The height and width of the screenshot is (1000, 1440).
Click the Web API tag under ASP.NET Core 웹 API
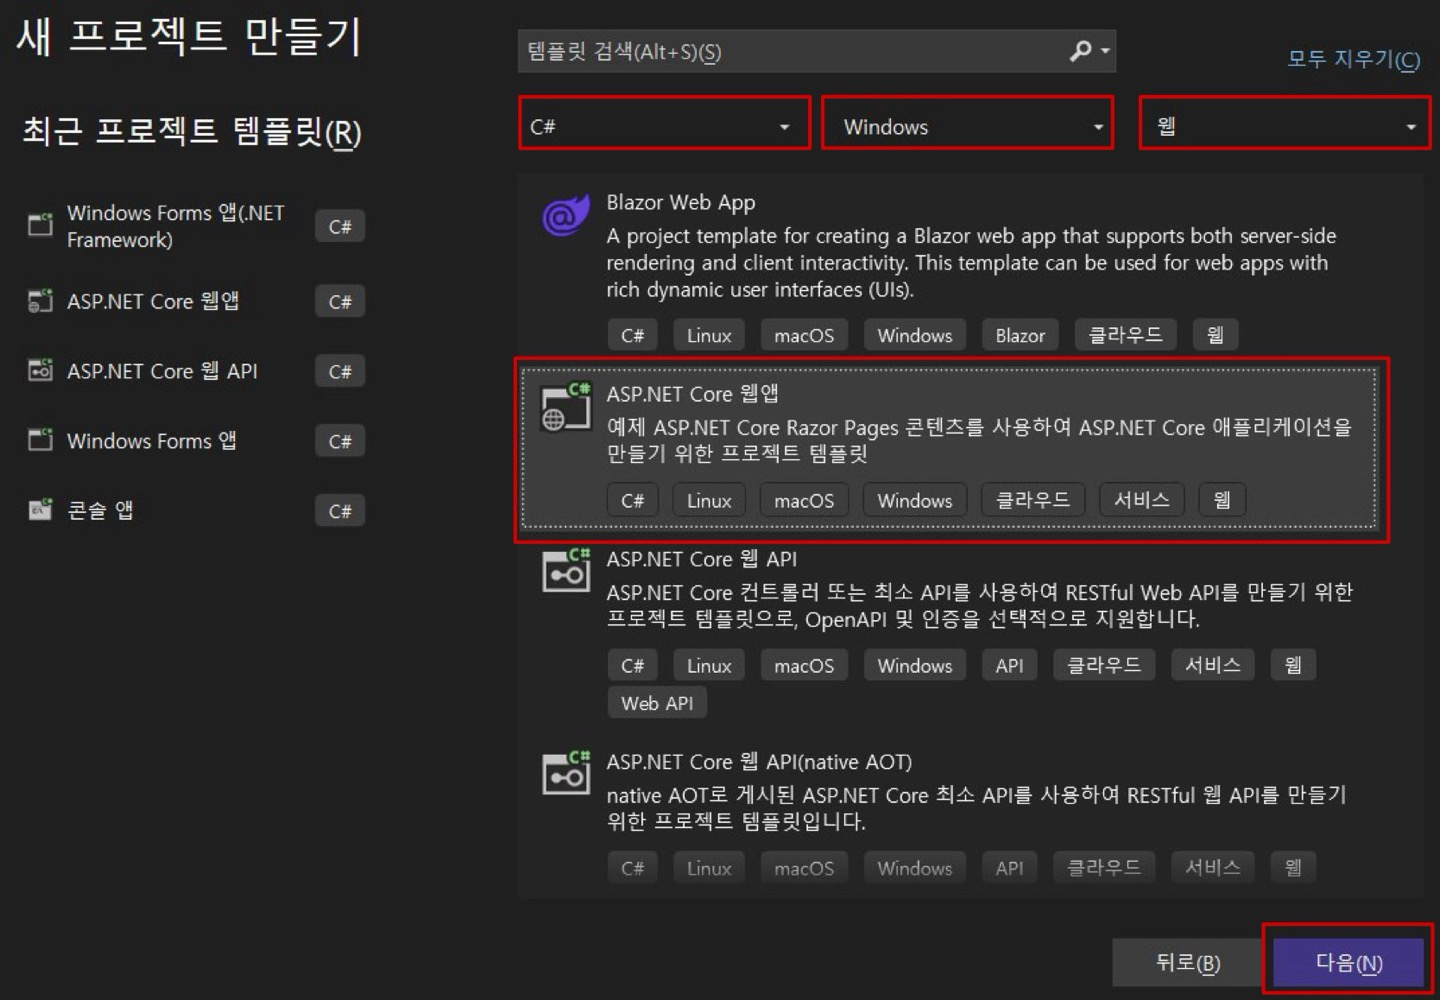tap(657, 703)
